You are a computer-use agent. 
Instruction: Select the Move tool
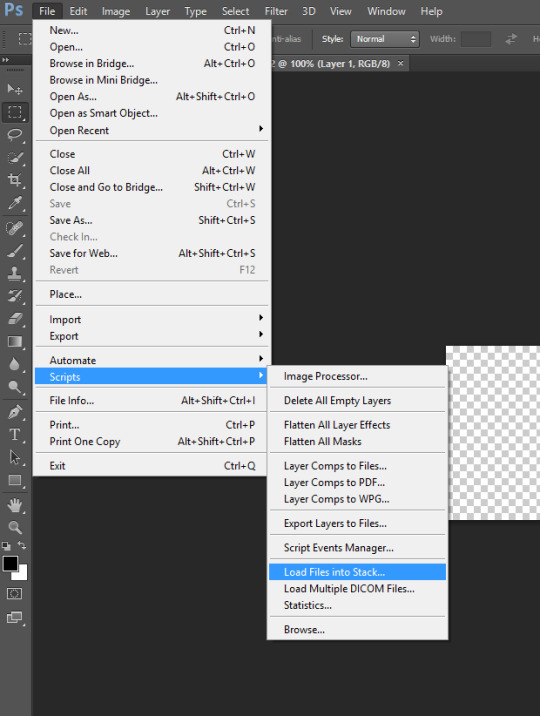15,89
